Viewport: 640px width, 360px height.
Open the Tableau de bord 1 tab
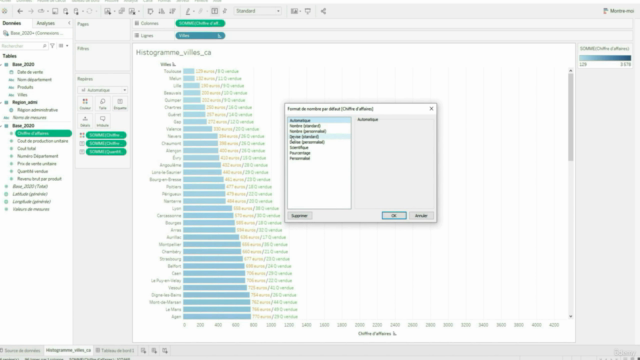[115, 350]
